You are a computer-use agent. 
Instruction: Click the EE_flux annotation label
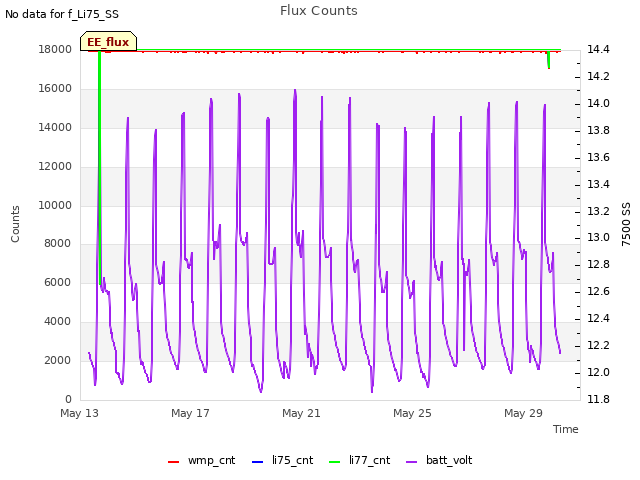click(108, 42)
